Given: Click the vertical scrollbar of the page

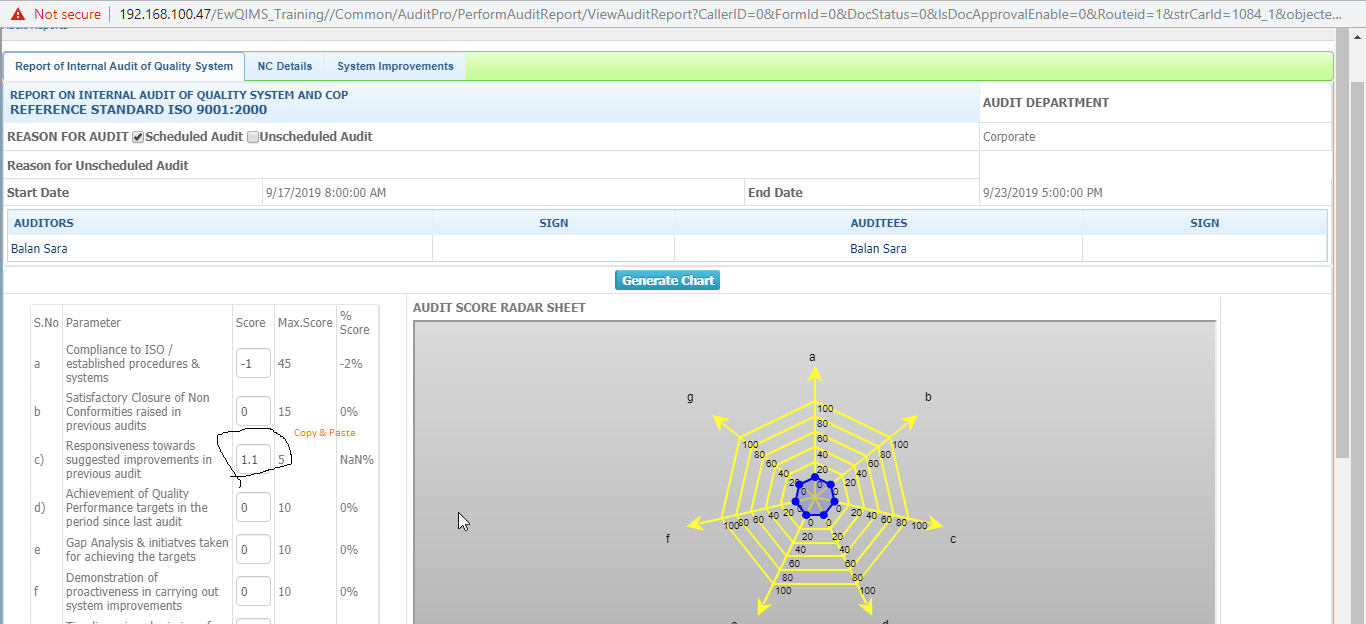Looking at the screenshot, I should pyautogui.click(x=1357, y=272).
